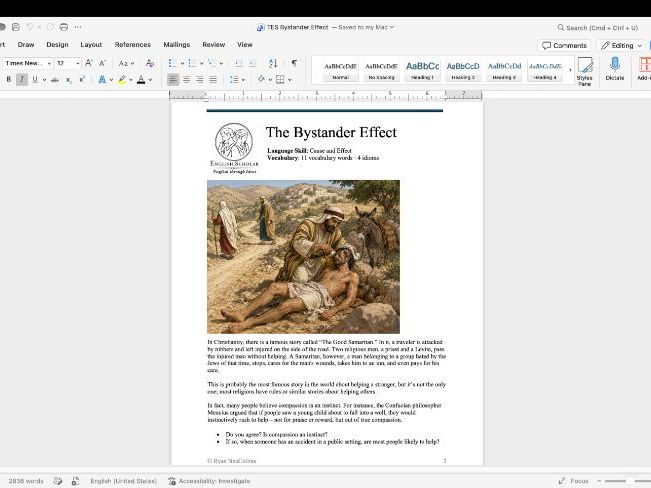Select the Good Samaritan picture in document
The height and width of the screenshot is (488, 651).
(303, 257)
